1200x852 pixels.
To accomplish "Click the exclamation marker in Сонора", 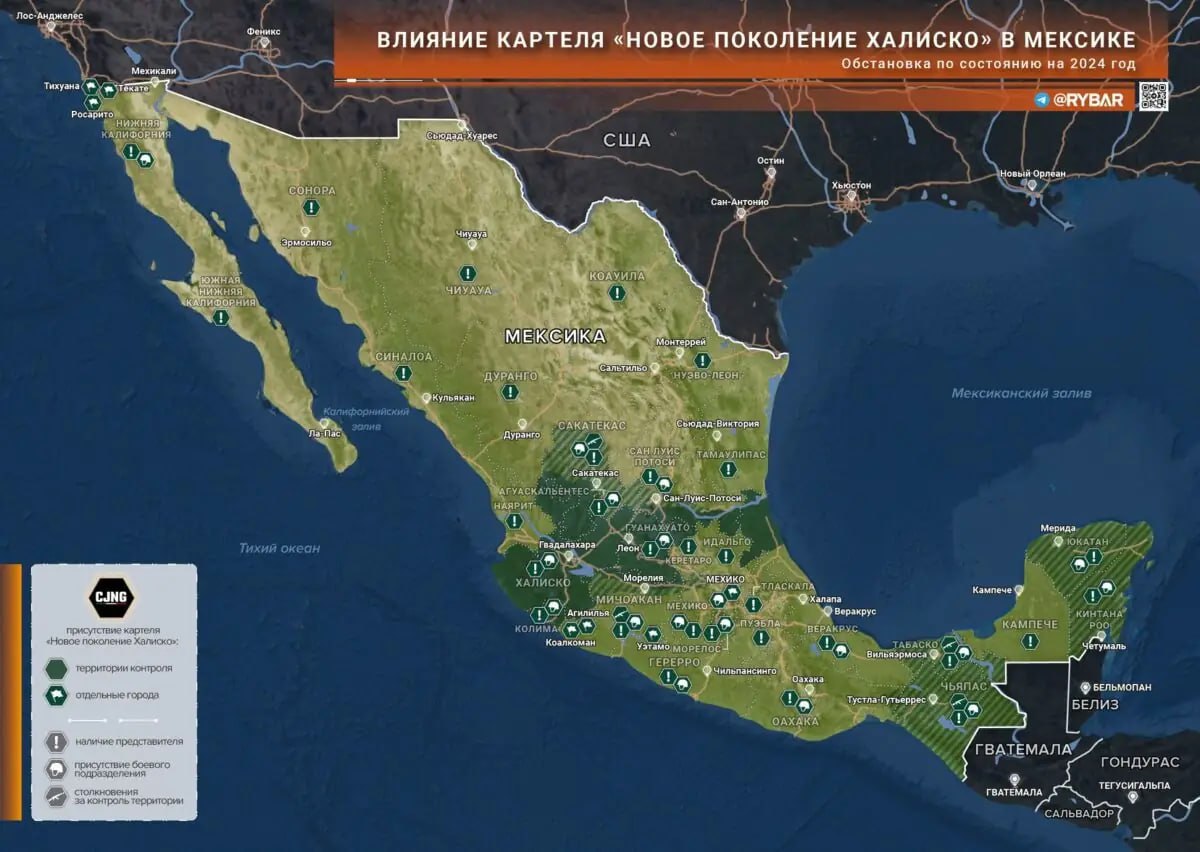I will [311, 208].
